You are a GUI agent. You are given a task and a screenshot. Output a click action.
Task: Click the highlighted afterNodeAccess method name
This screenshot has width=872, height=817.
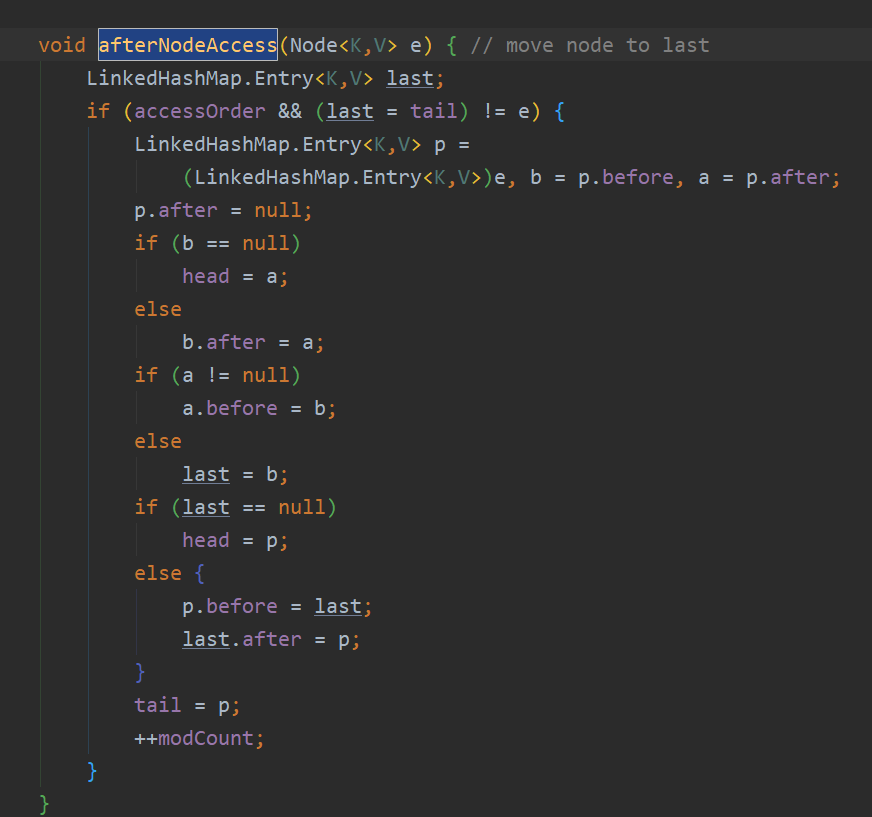[188, 45]
